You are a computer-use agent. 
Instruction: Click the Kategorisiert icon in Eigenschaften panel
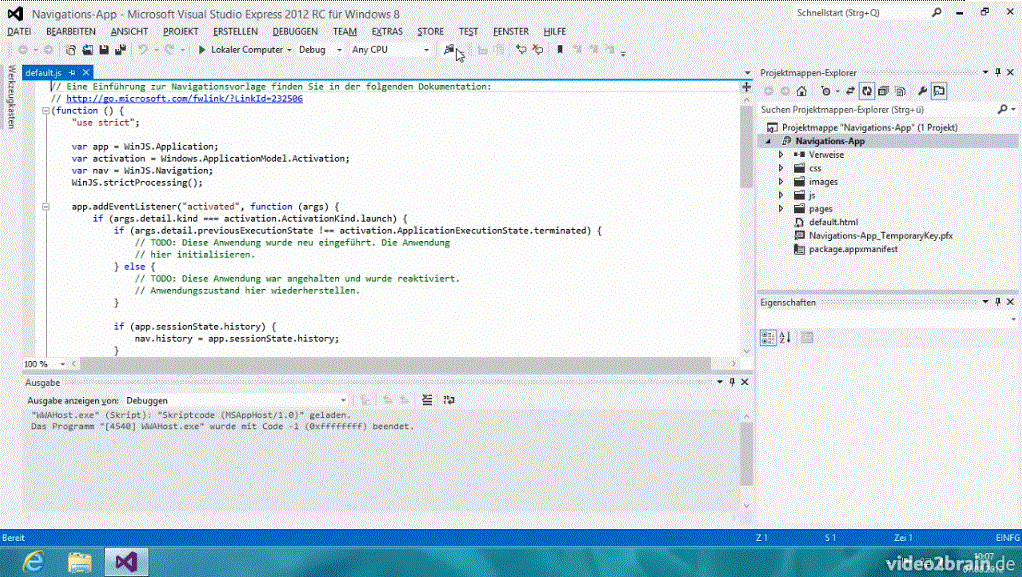click(768, 337)
